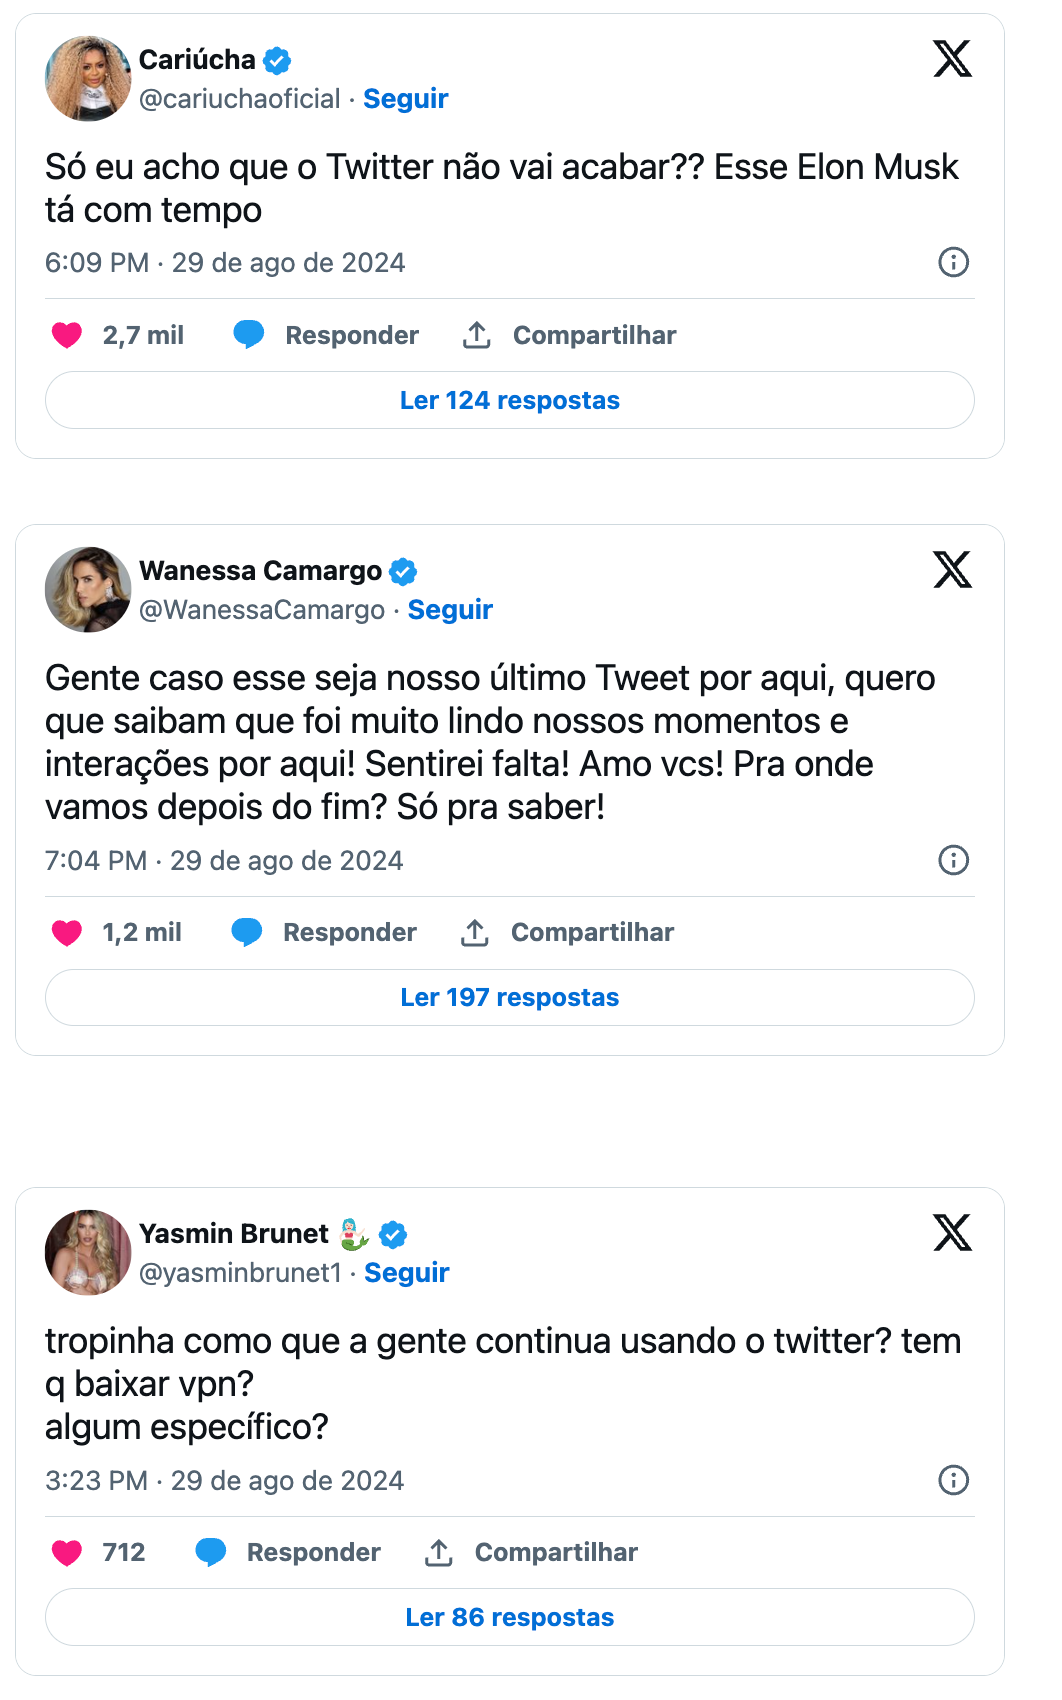Click the X logo on Cariúcha's tweet

tap(952, 58)
